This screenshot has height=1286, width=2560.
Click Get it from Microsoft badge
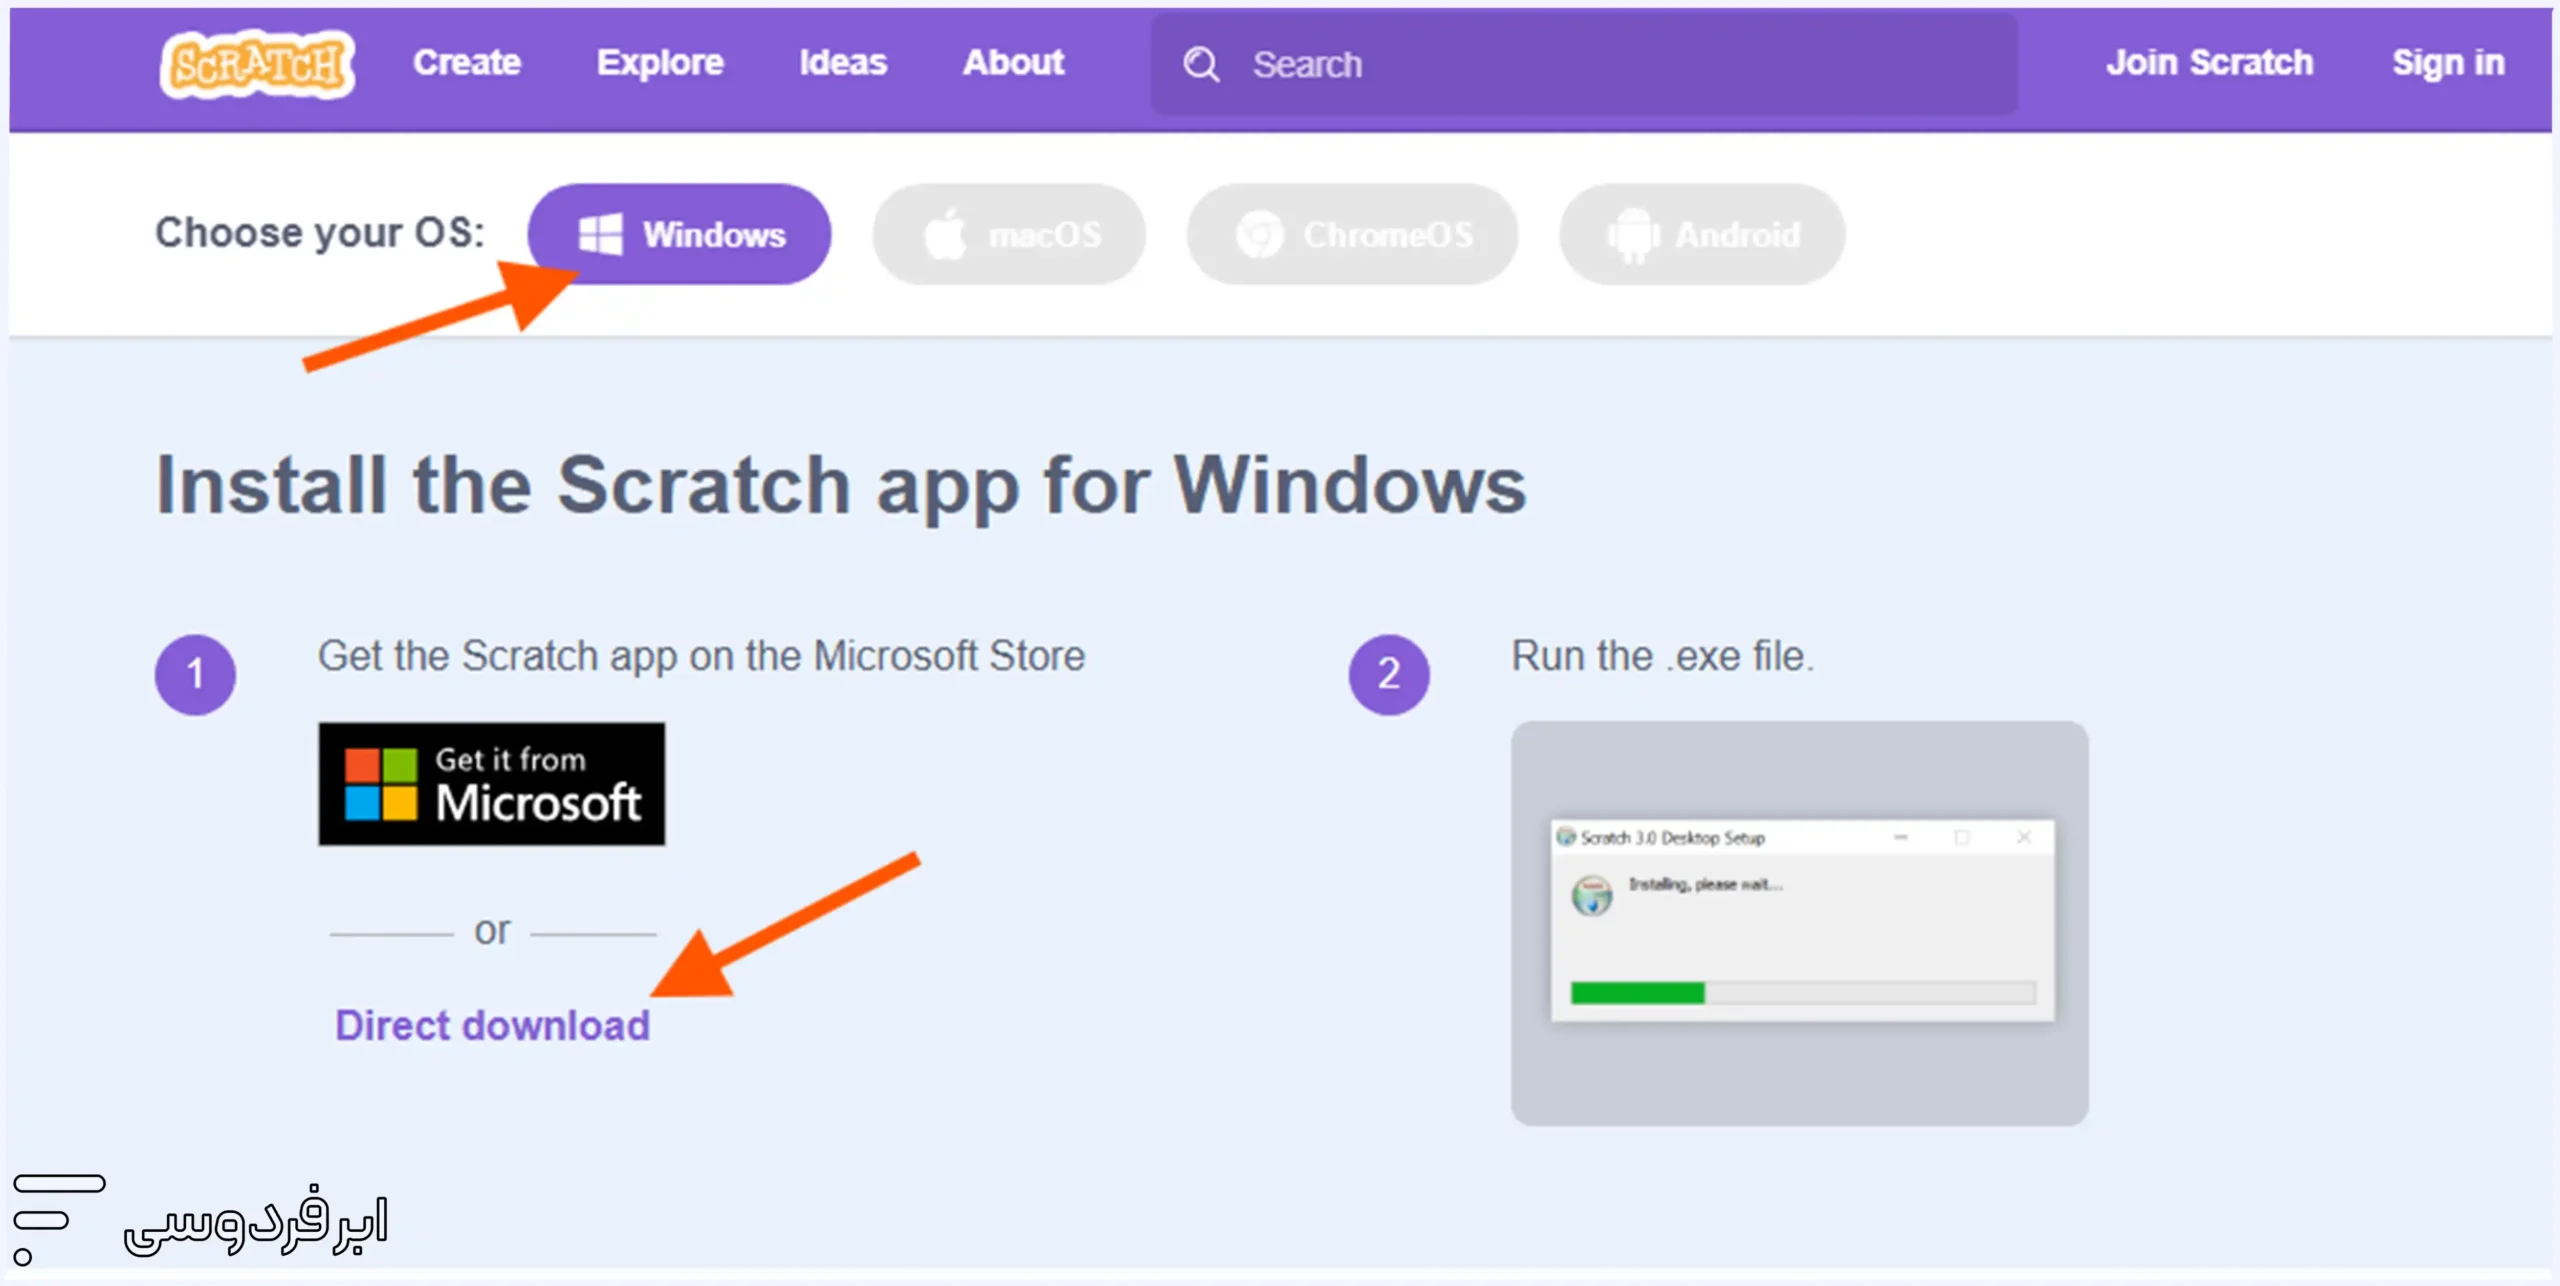pyautogui.click(x=491, y=784)
